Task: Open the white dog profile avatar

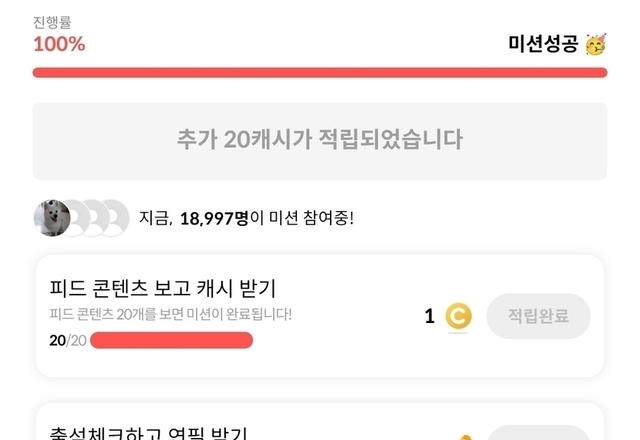Action: pyautogui.click(x=52, y=217)
